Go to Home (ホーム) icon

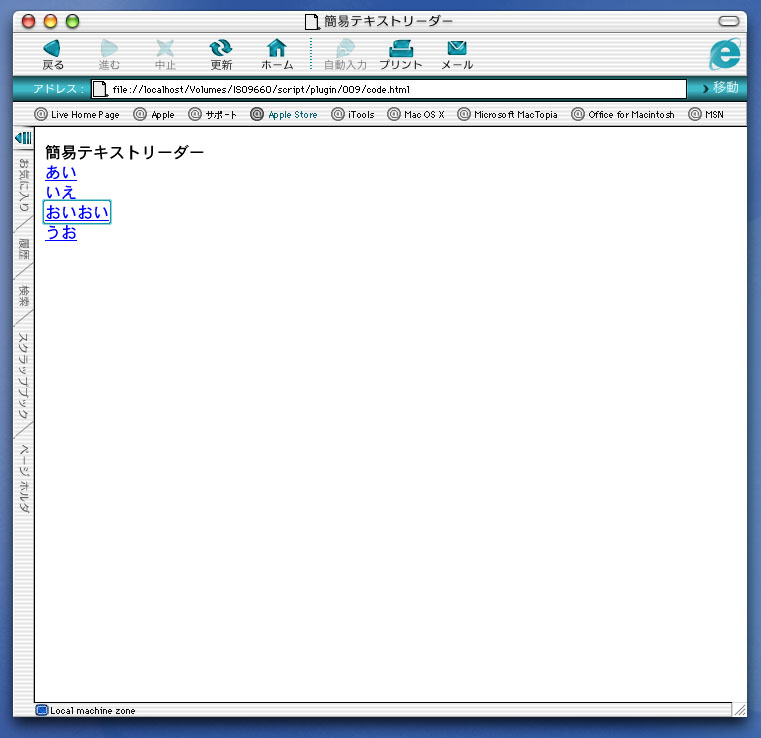tap(277, 48)
